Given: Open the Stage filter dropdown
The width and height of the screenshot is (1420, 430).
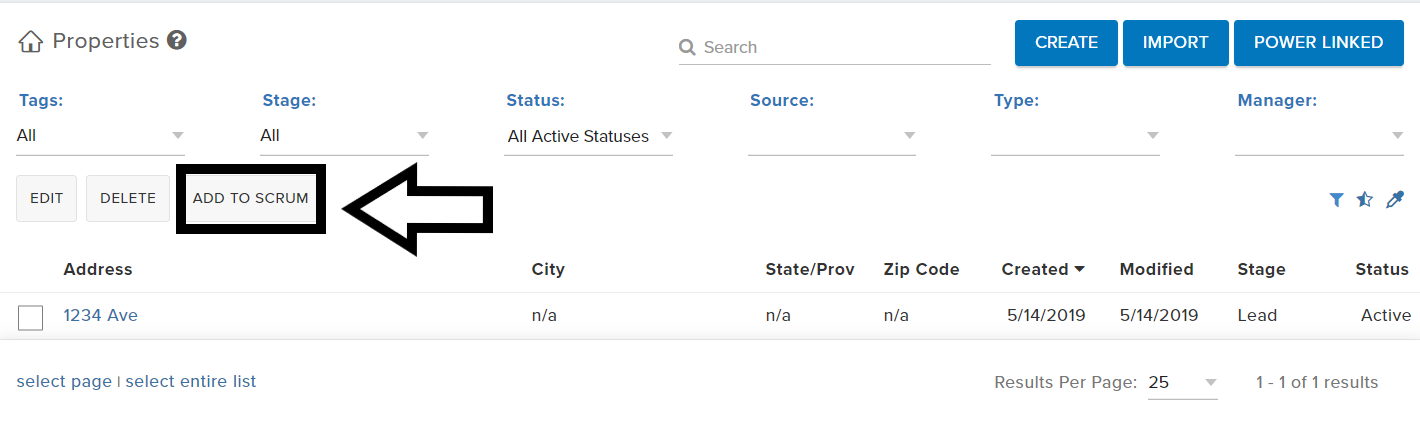Looking at the screenshot, I should [x=344, y=135].
